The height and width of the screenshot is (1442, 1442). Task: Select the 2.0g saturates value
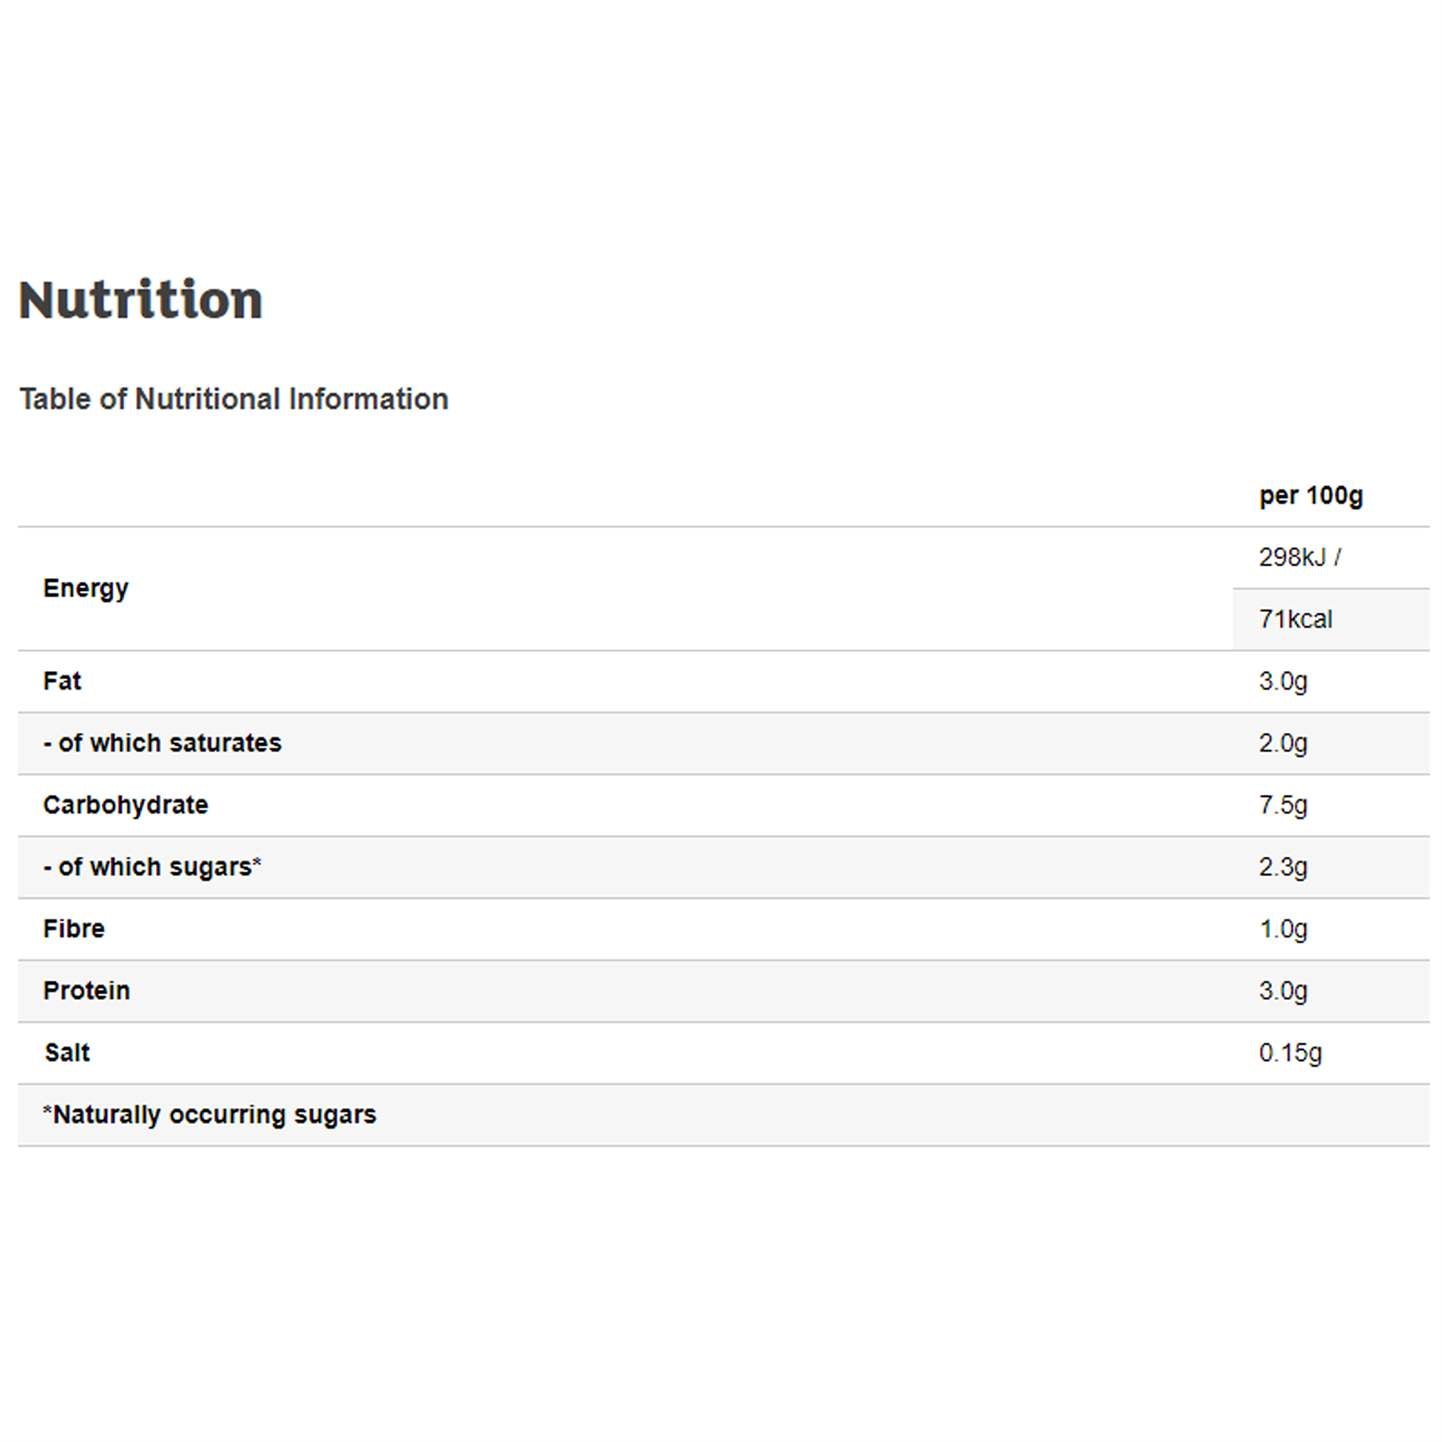click(x=1283, y=743)
